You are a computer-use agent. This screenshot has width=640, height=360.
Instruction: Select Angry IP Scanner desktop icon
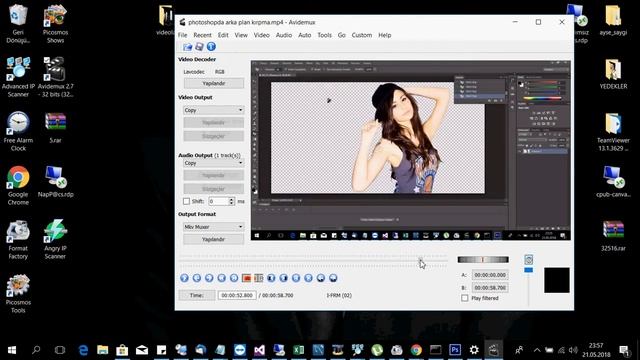[56, 240]
